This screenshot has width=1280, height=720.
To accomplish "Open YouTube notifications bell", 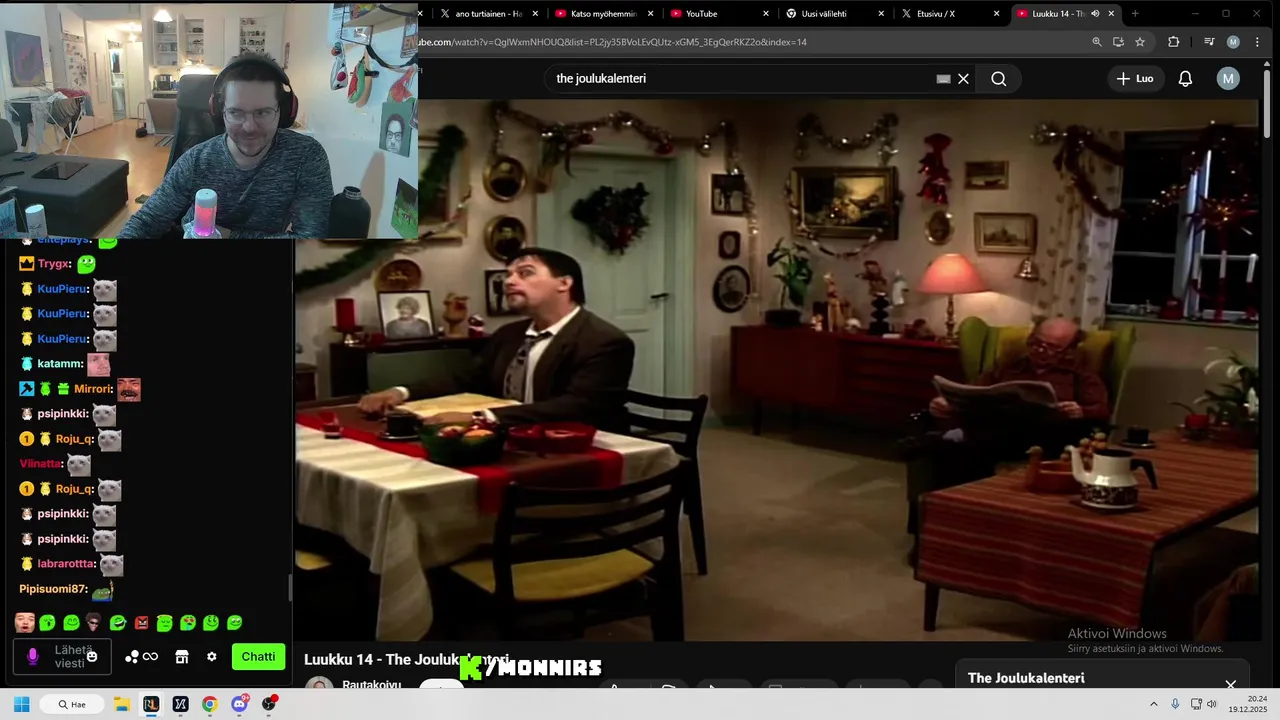I will [x=1185, y=79].
